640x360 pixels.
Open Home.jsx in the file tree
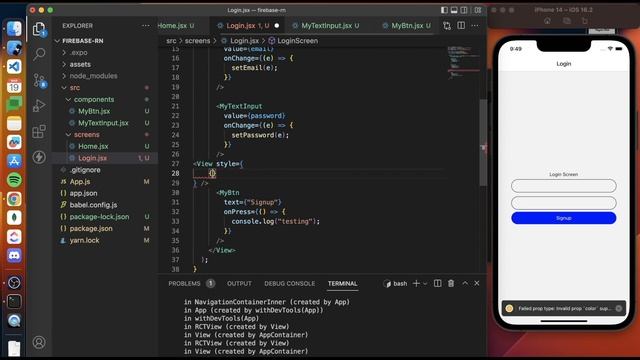tap(93, 146)
